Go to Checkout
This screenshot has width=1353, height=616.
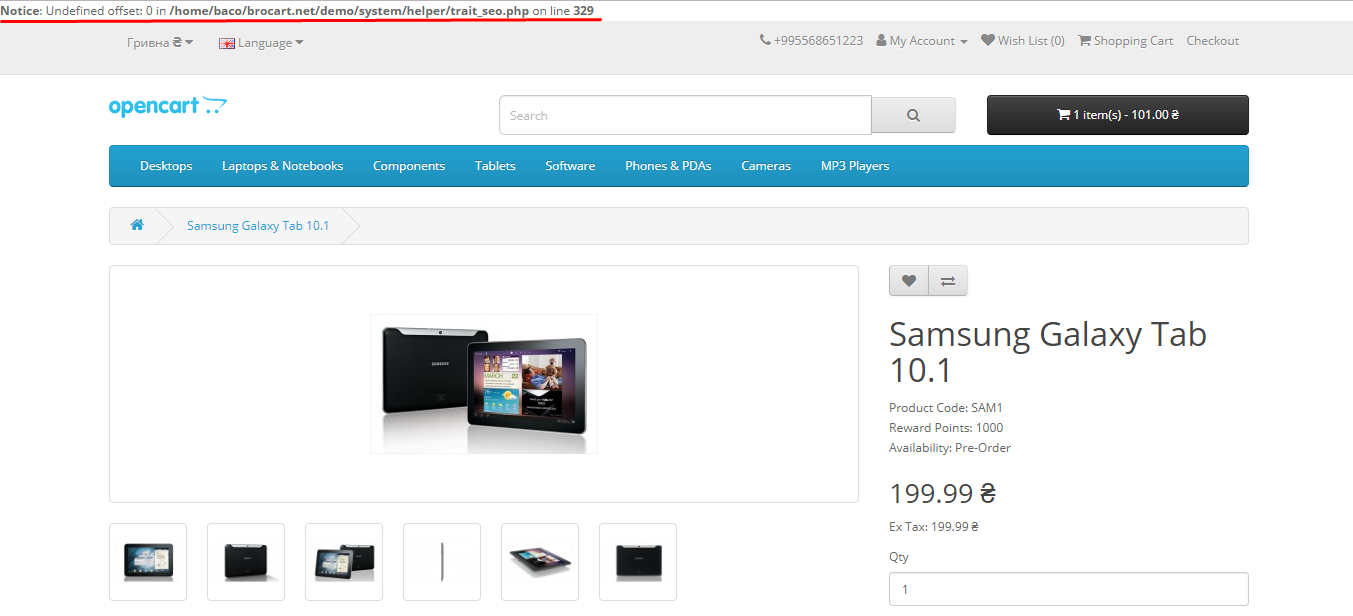coord(1212,41)
